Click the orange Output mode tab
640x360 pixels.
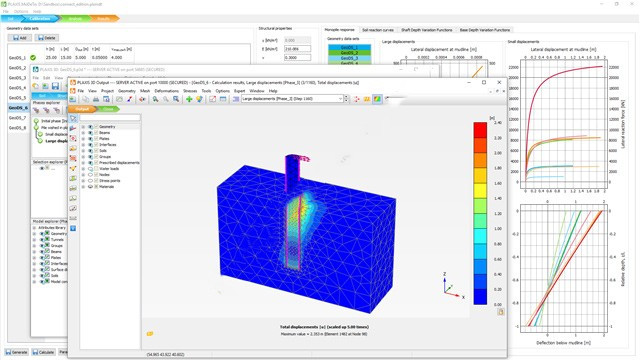(x=82, y=109)
